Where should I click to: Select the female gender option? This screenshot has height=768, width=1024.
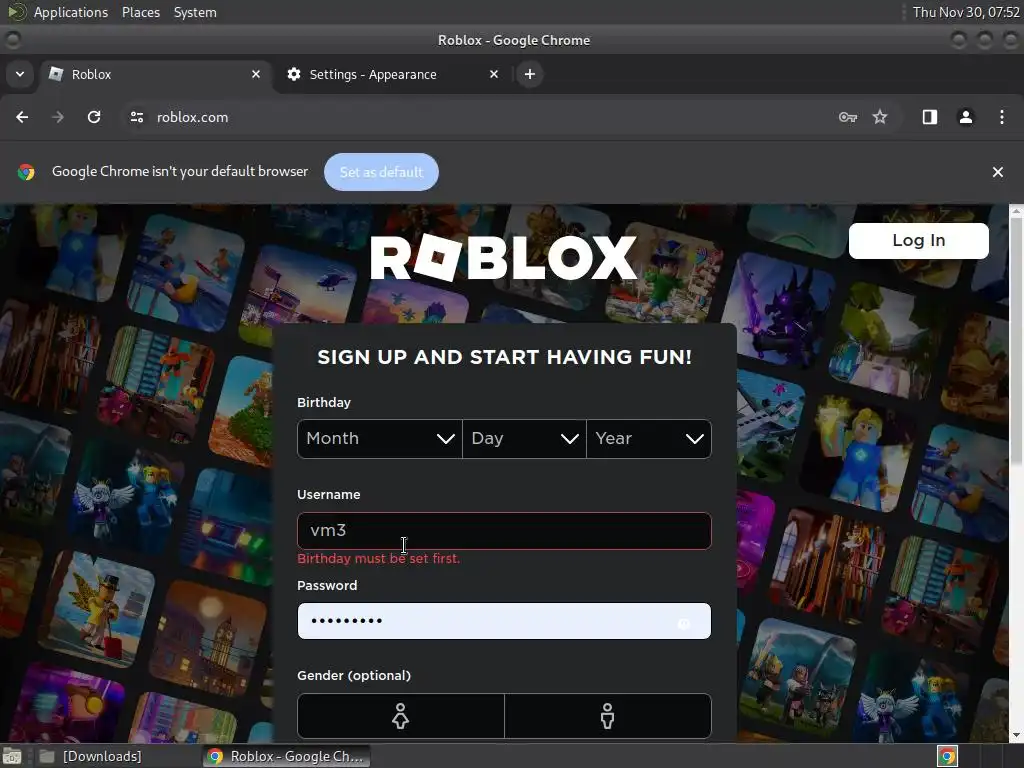400,716
